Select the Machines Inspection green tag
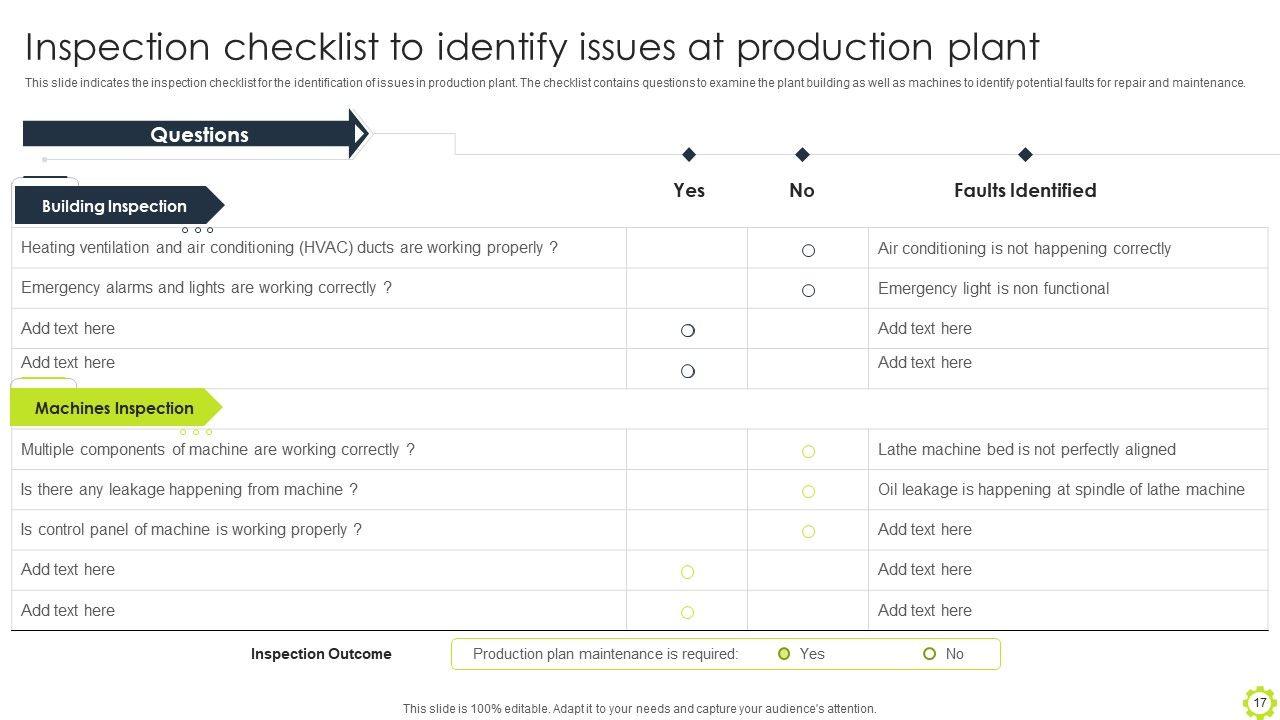This screenshot has height=720, width=1280. [115, 408]
